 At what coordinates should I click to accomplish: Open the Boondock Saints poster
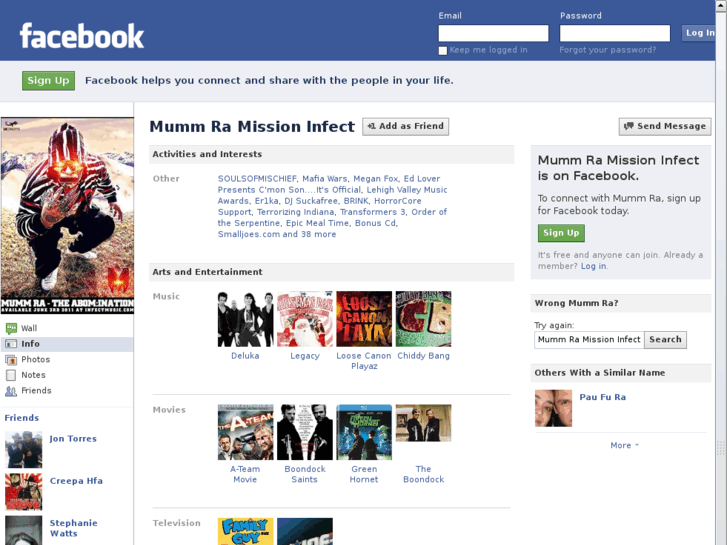pos(305,432)
